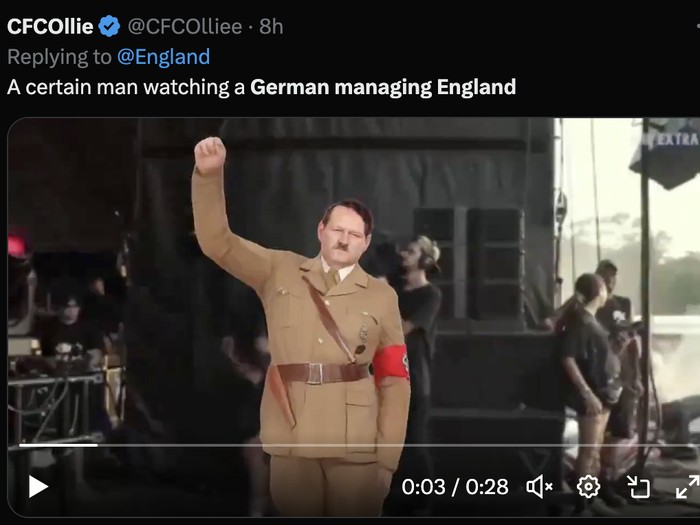The image size is (700, 525).
Task: Open the tweet via the 8h timestamp
Action: pos(271,26)
